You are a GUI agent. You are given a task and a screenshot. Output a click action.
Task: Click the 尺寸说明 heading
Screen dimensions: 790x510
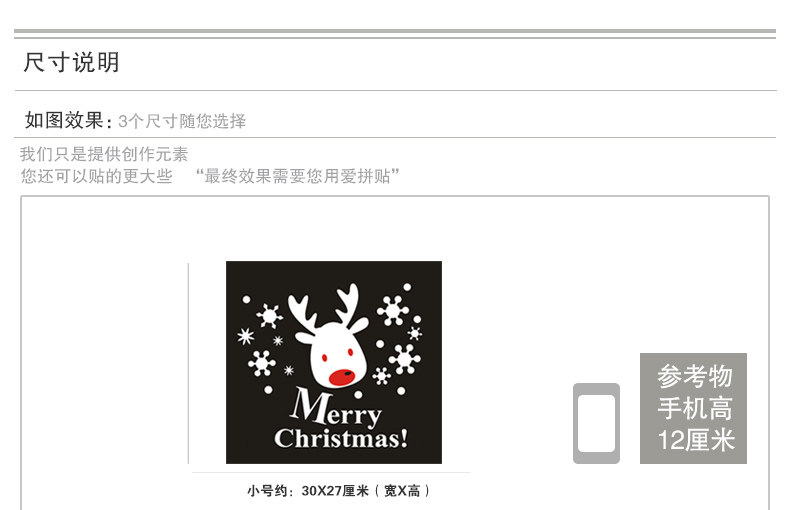point(71,62)
